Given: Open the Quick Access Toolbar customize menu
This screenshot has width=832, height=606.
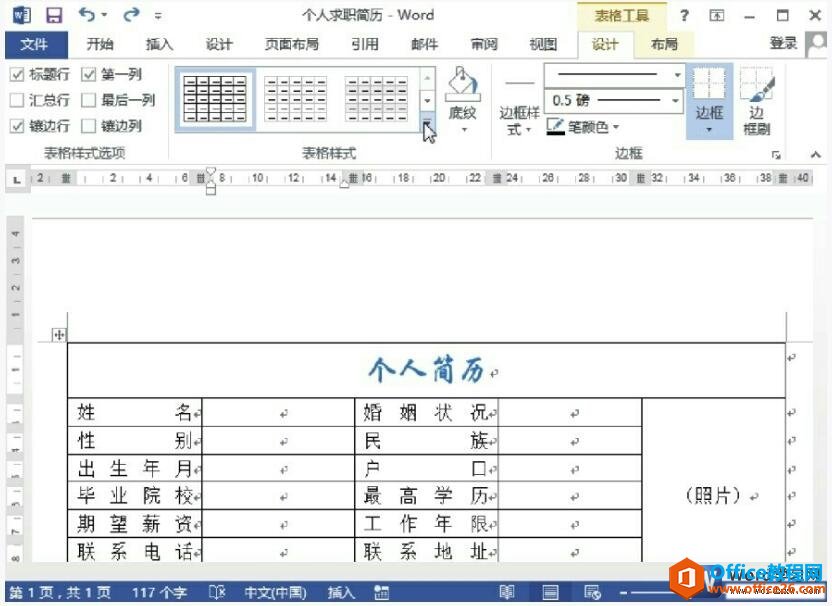Looking at the screenshot, I should tap(158, 16).
